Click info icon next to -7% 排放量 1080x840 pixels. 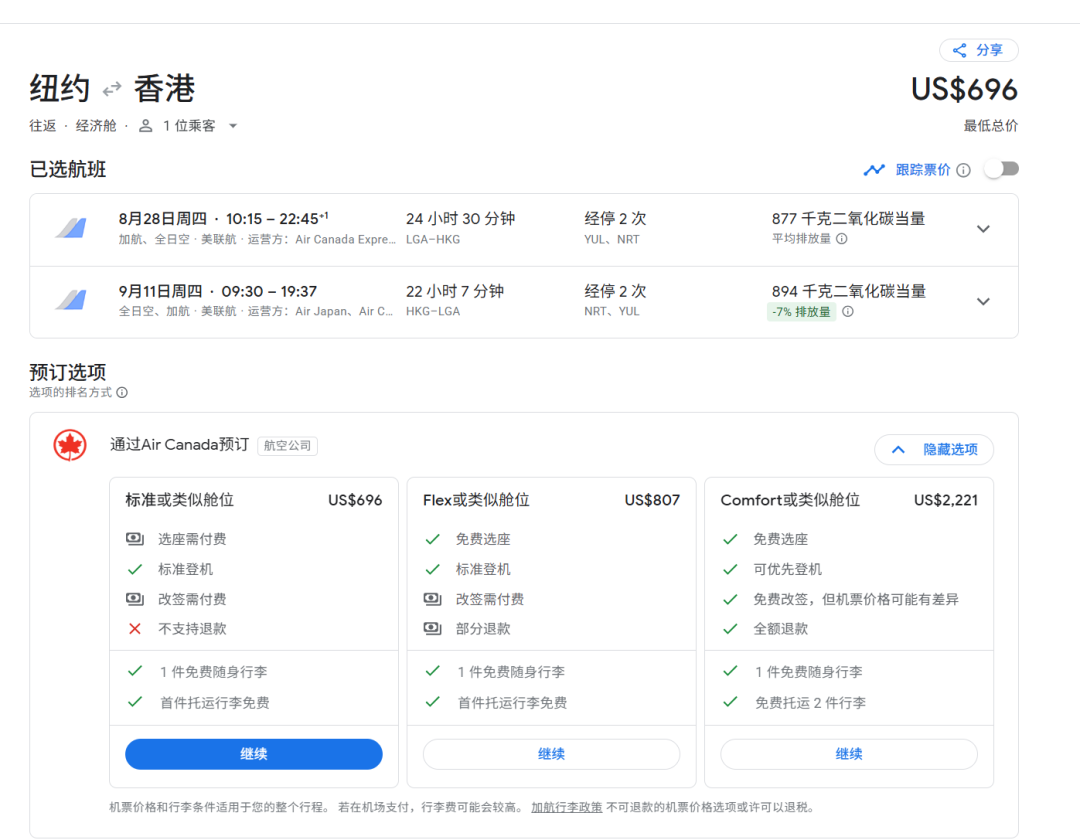click(x=847, y=311)
